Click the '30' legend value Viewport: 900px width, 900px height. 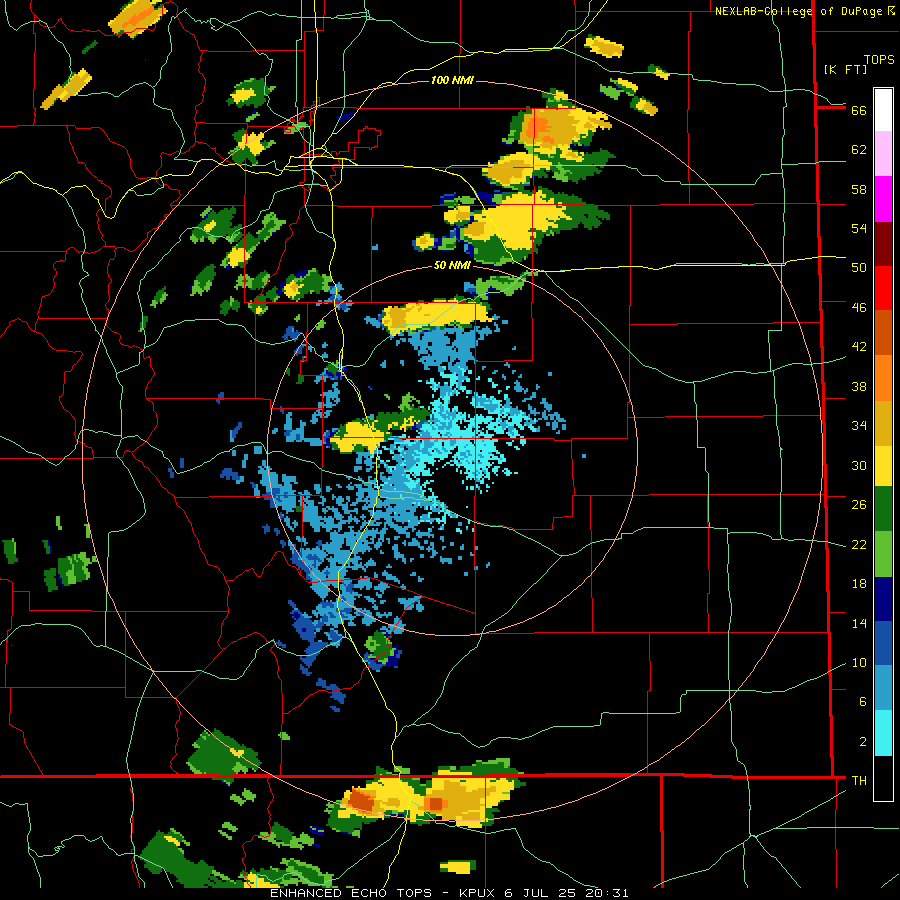(859, 465)
